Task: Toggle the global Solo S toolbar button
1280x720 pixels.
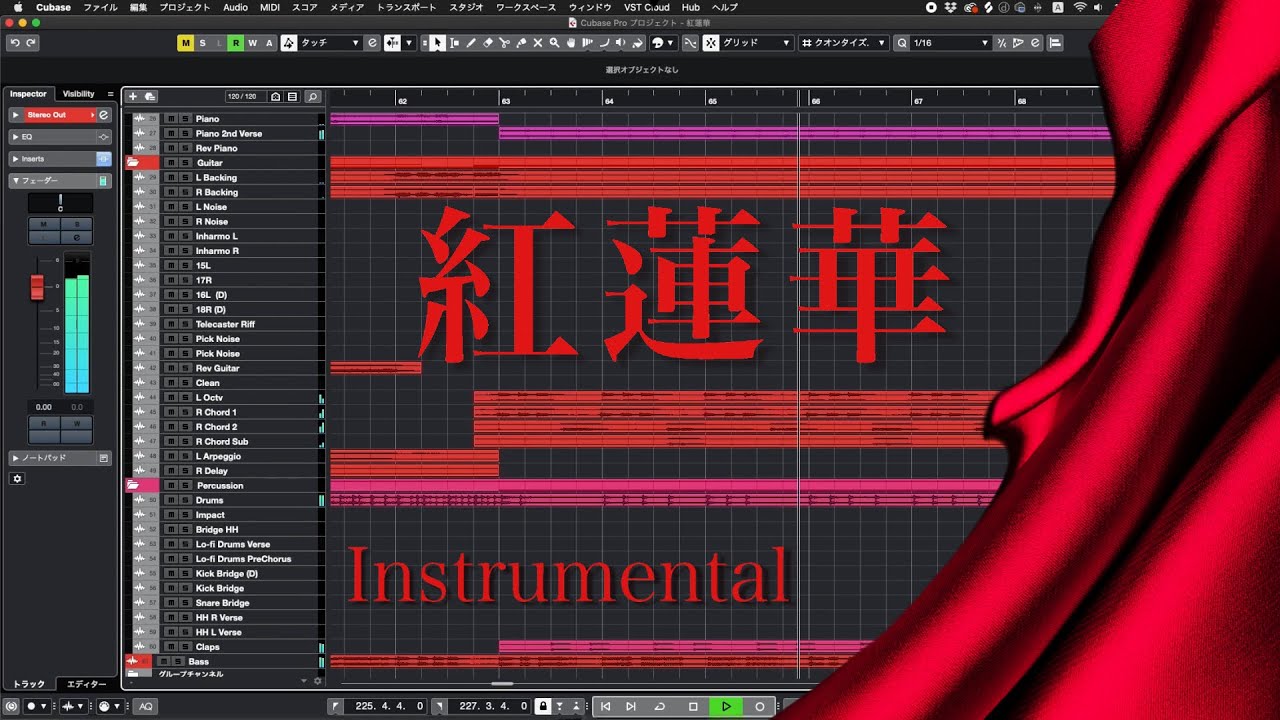Action: pos(202,43)
